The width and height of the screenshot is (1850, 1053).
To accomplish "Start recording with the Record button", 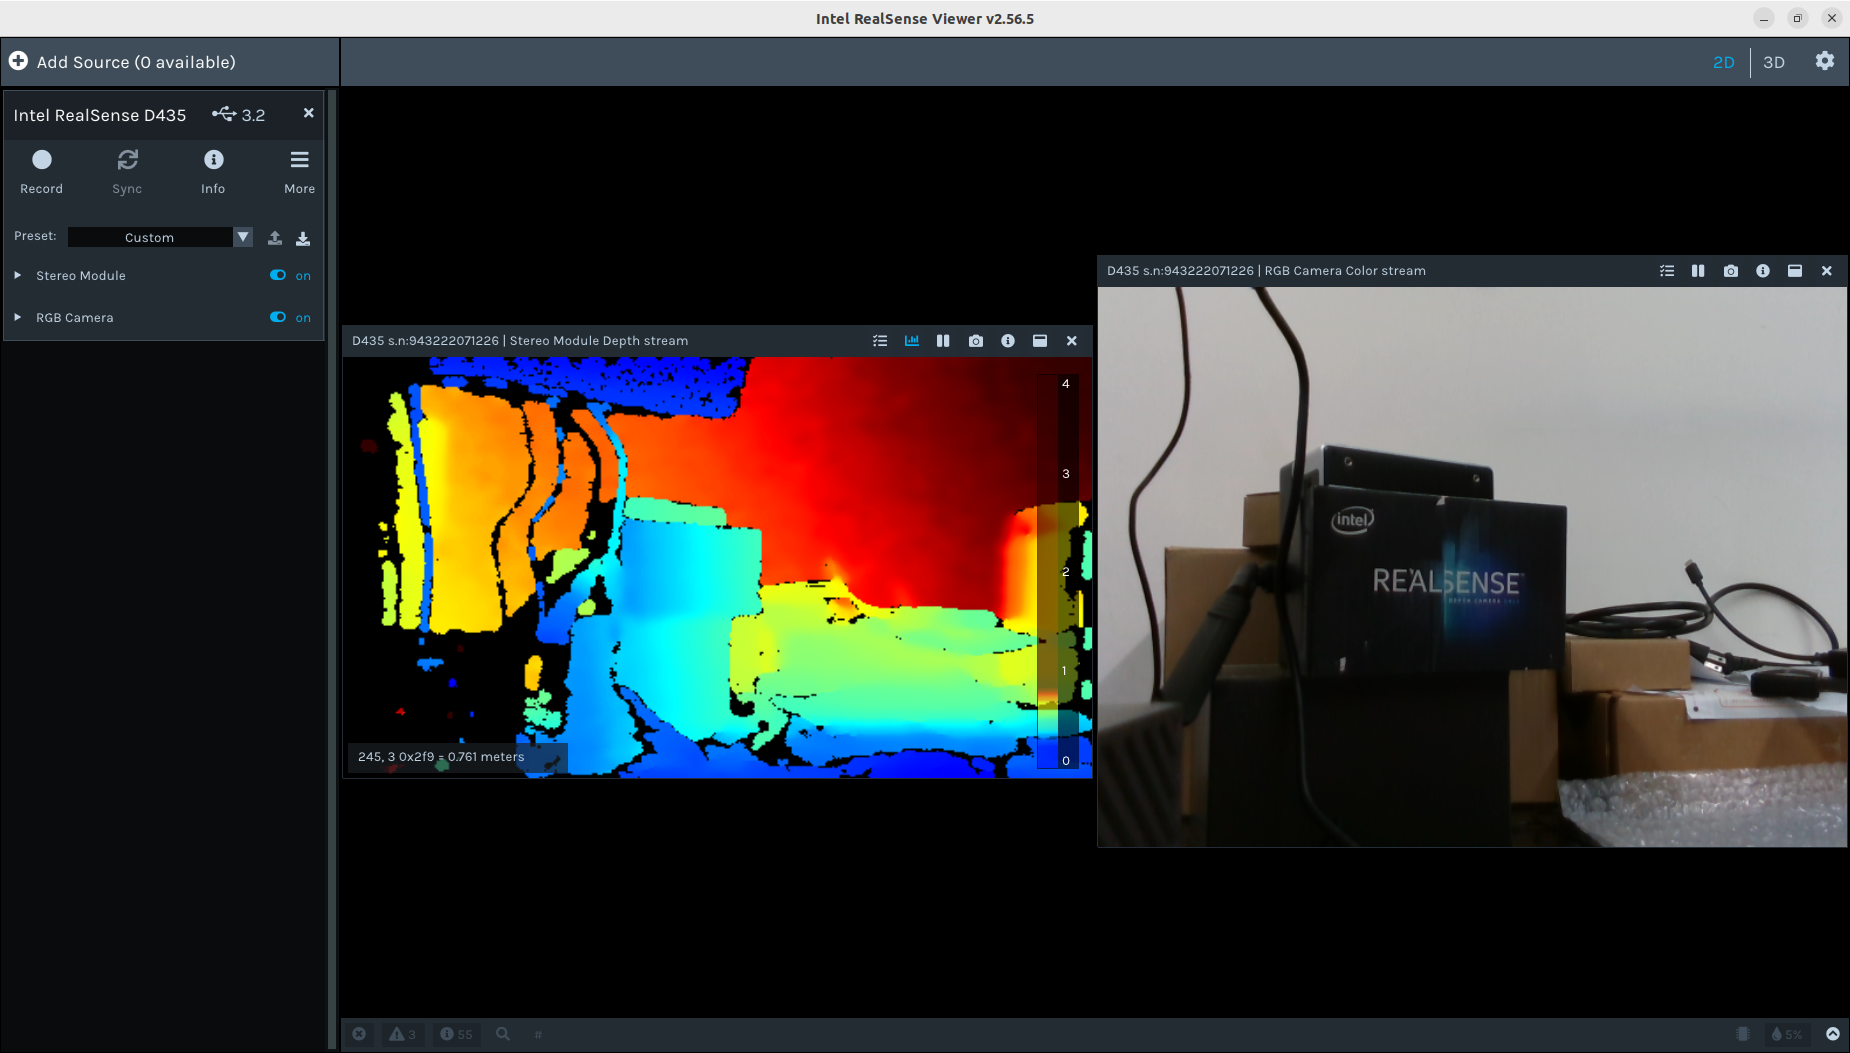I will coord(41,171).
